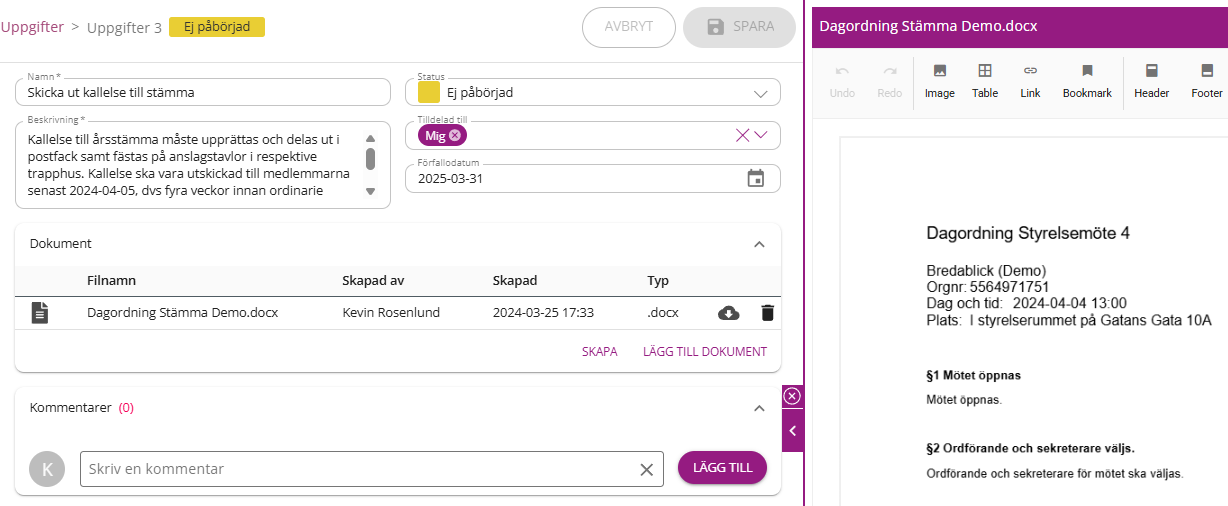The width and height of the screenshot is (1228, 506).
Task: Click the Uppgifter 3 breadcrumb
Action: point(124,27)
